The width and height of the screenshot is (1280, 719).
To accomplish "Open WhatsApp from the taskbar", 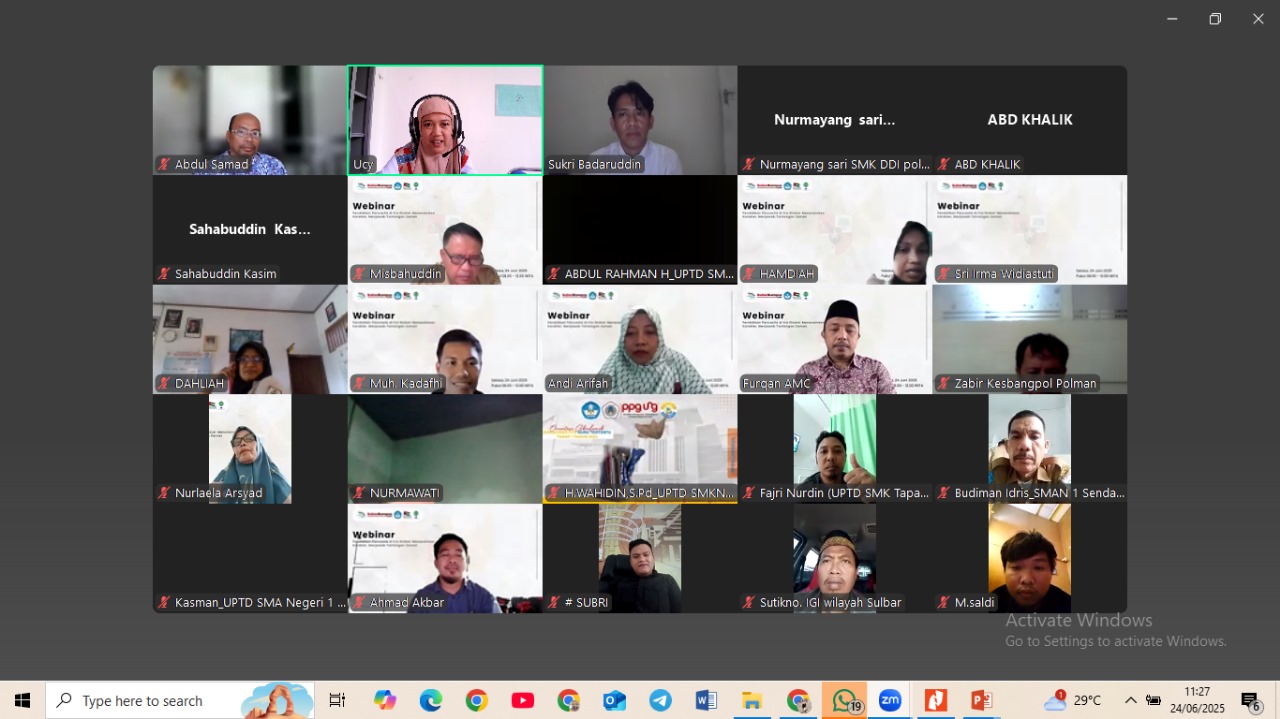I will tap(844, 701).
